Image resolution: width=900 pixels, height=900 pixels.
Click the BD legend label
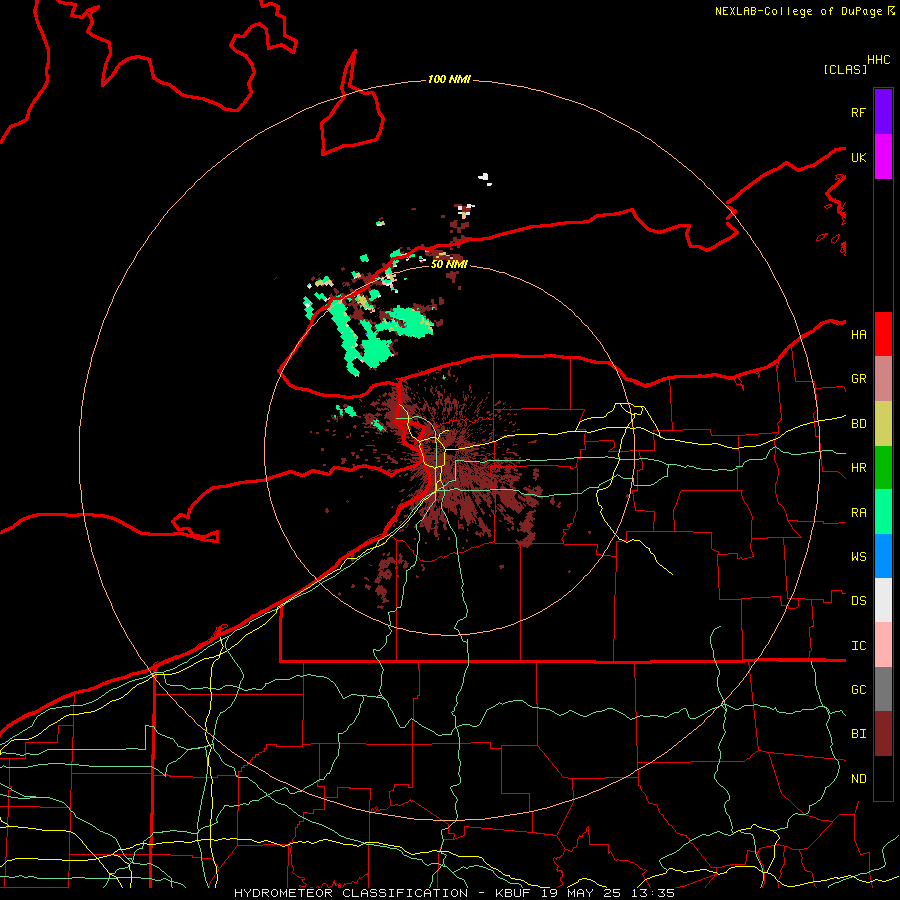858,424
